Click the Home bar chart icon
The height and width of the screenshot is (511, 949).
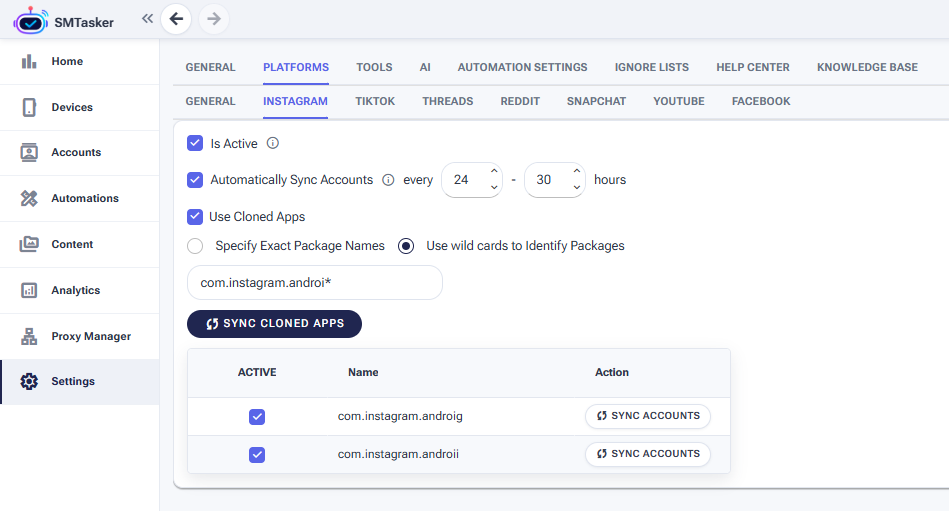(29, 61)
